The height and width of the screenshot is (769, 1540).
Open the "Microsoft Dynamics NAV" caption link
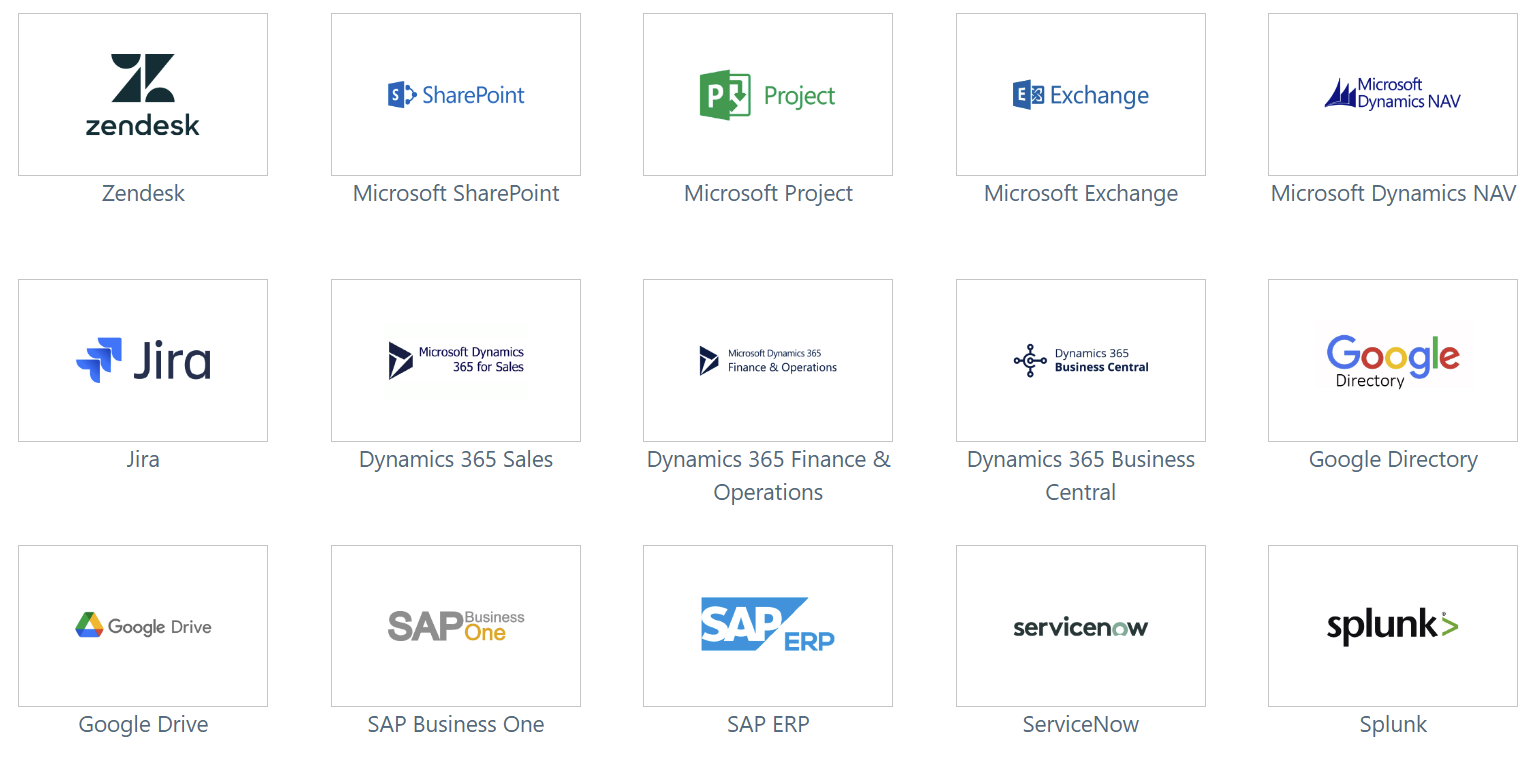tap(1393, 194)
